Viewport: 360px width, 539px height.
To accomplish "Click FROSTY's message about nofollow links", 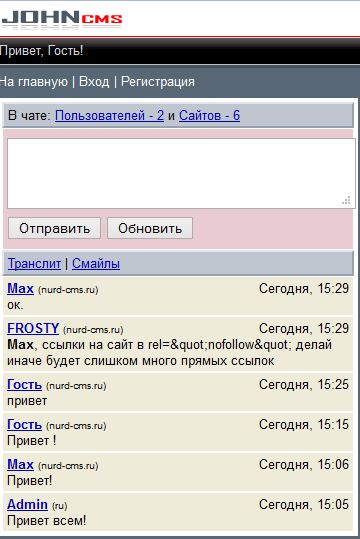I will coord(170,353).
